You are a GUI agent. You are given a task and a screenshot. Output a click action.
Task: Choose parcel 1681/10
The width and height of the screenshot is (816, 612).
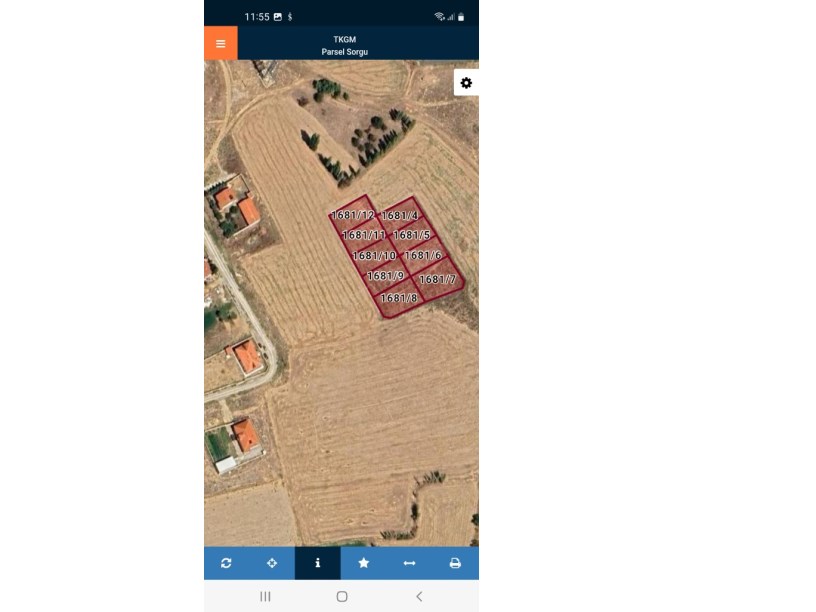point(374,256)
